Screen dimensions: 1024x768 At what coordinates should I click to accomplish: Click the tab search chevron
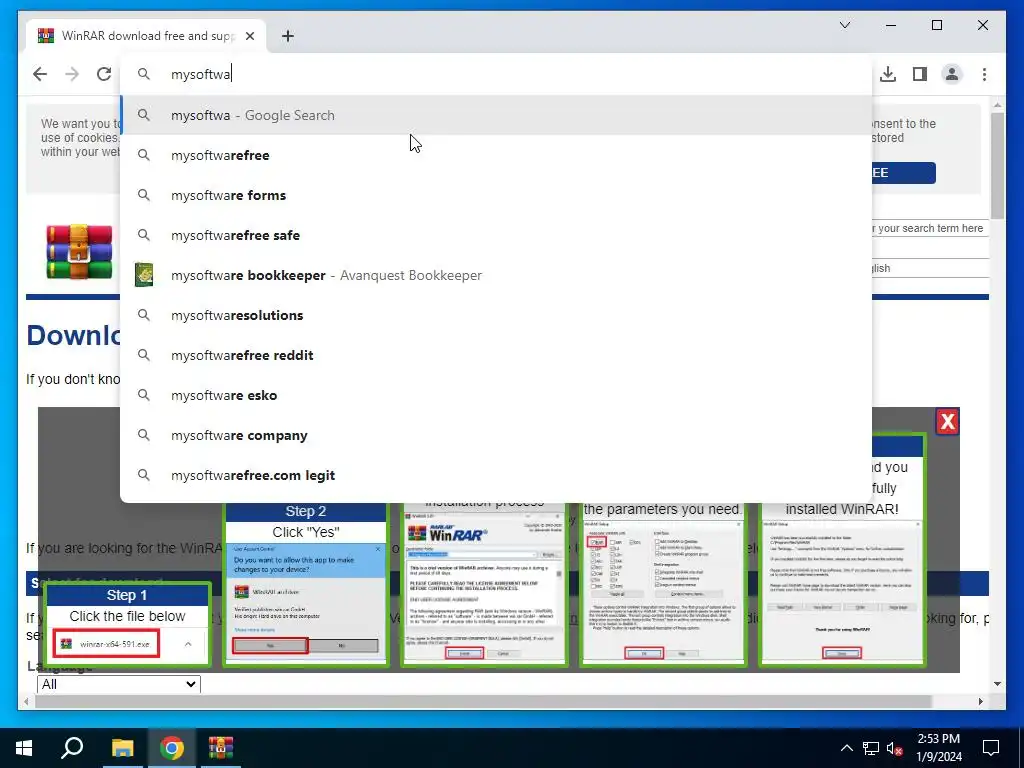844,25
